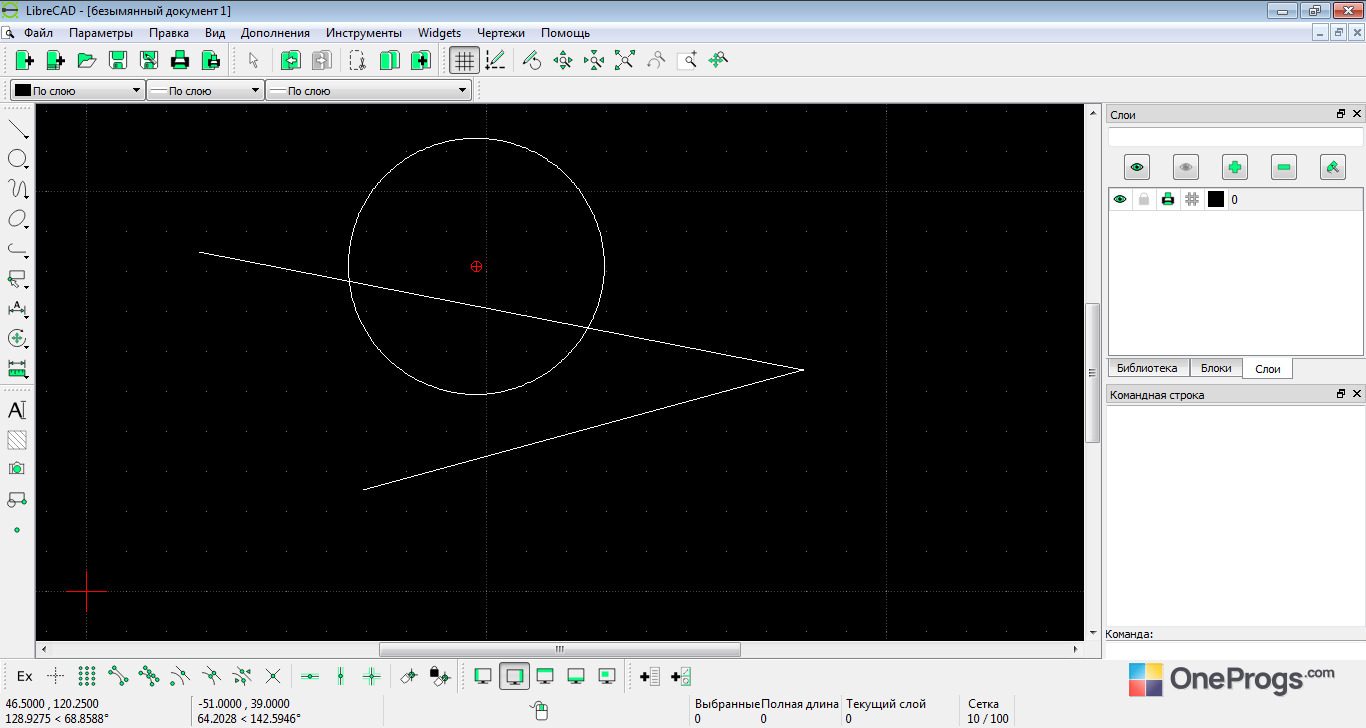This screenshot has height=728, width=1366.
Task: Click auto zoom to fit
Action: pos(625,60)
